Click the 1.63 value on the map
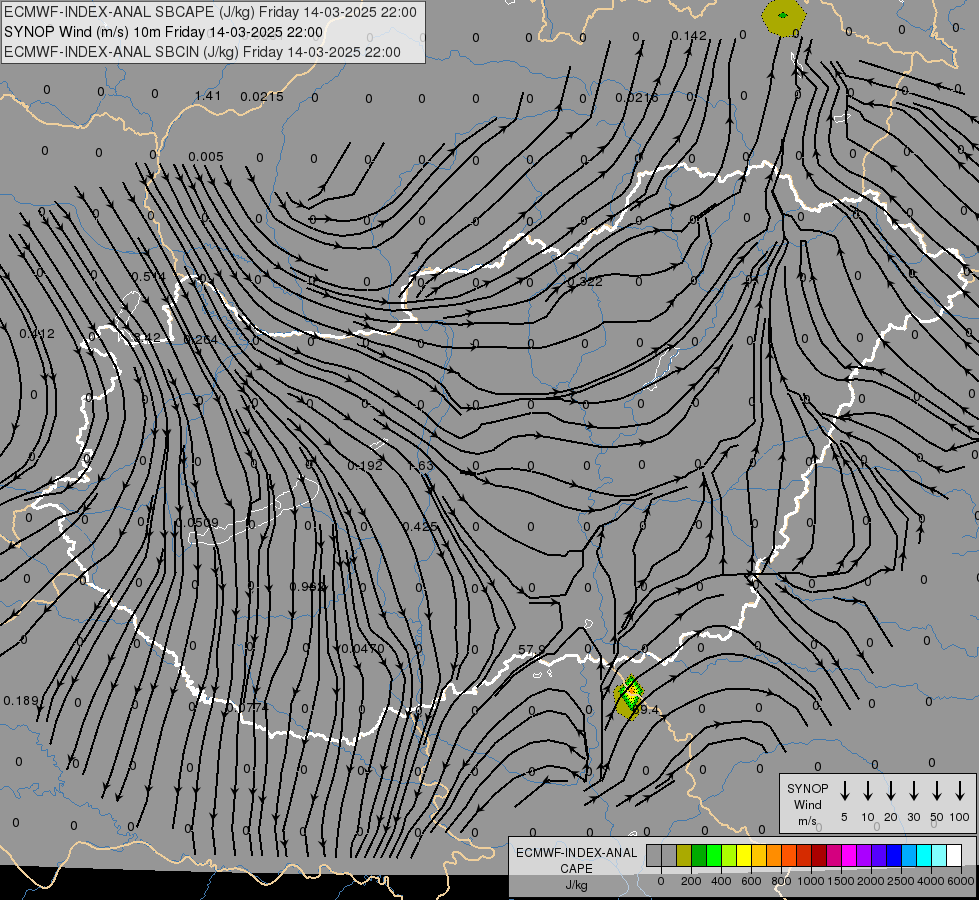Image resolution: width=979 pixels, height=900 pixels. coord(420,465)
